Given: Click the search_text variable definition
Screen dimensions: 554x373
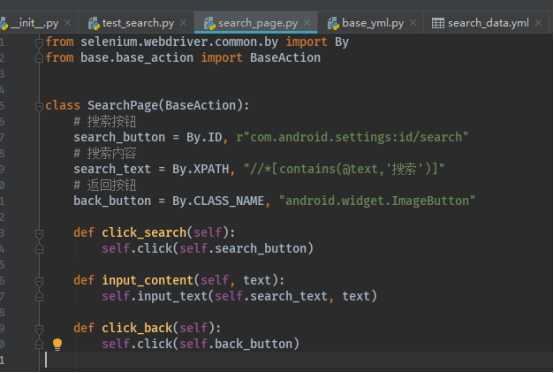Looking at the screenshot, I should click(112, 169).
